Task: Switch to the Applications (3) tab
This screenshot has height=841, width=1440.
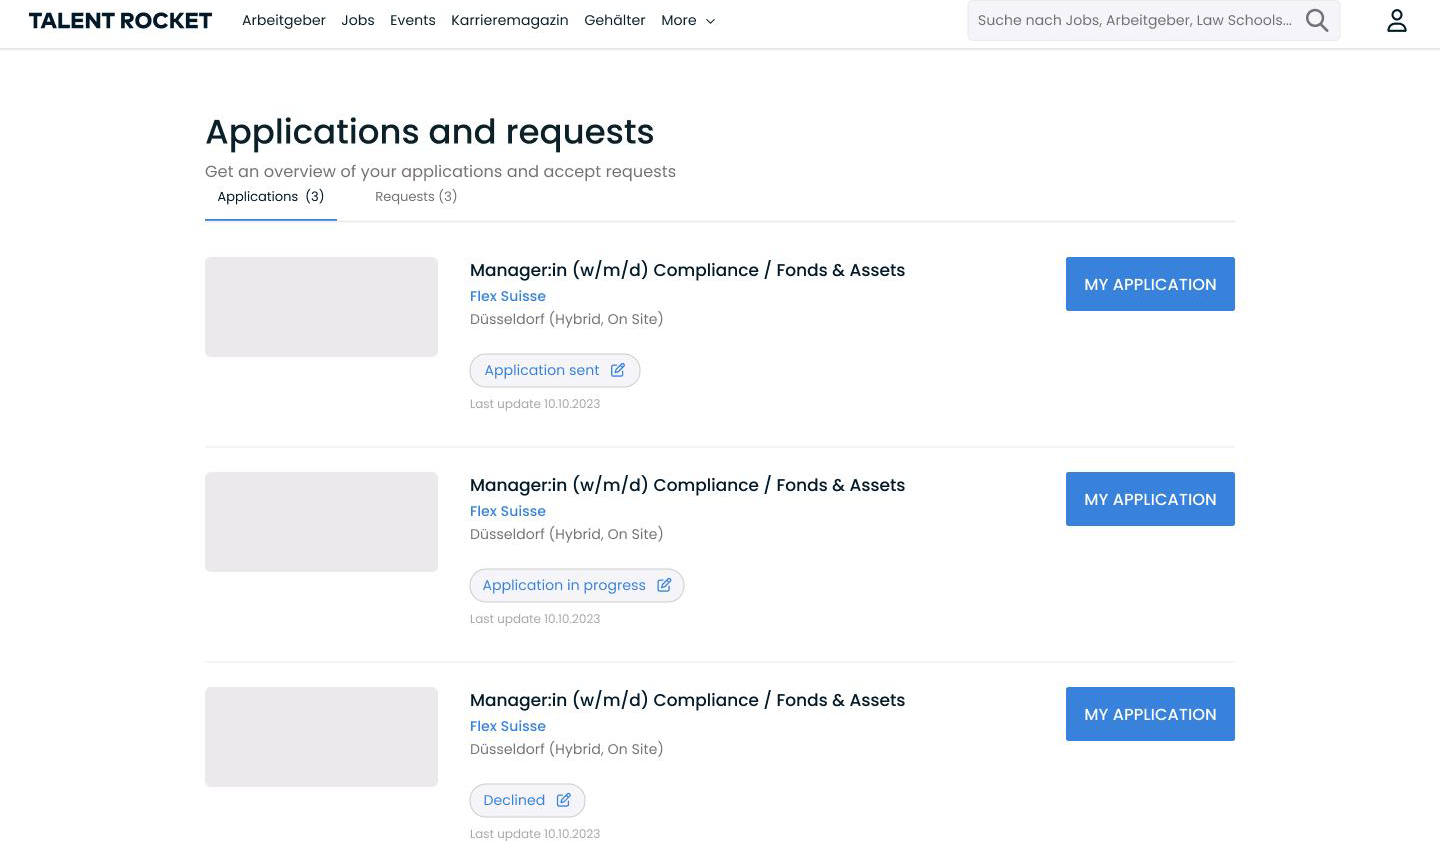Action: (271, 197)
